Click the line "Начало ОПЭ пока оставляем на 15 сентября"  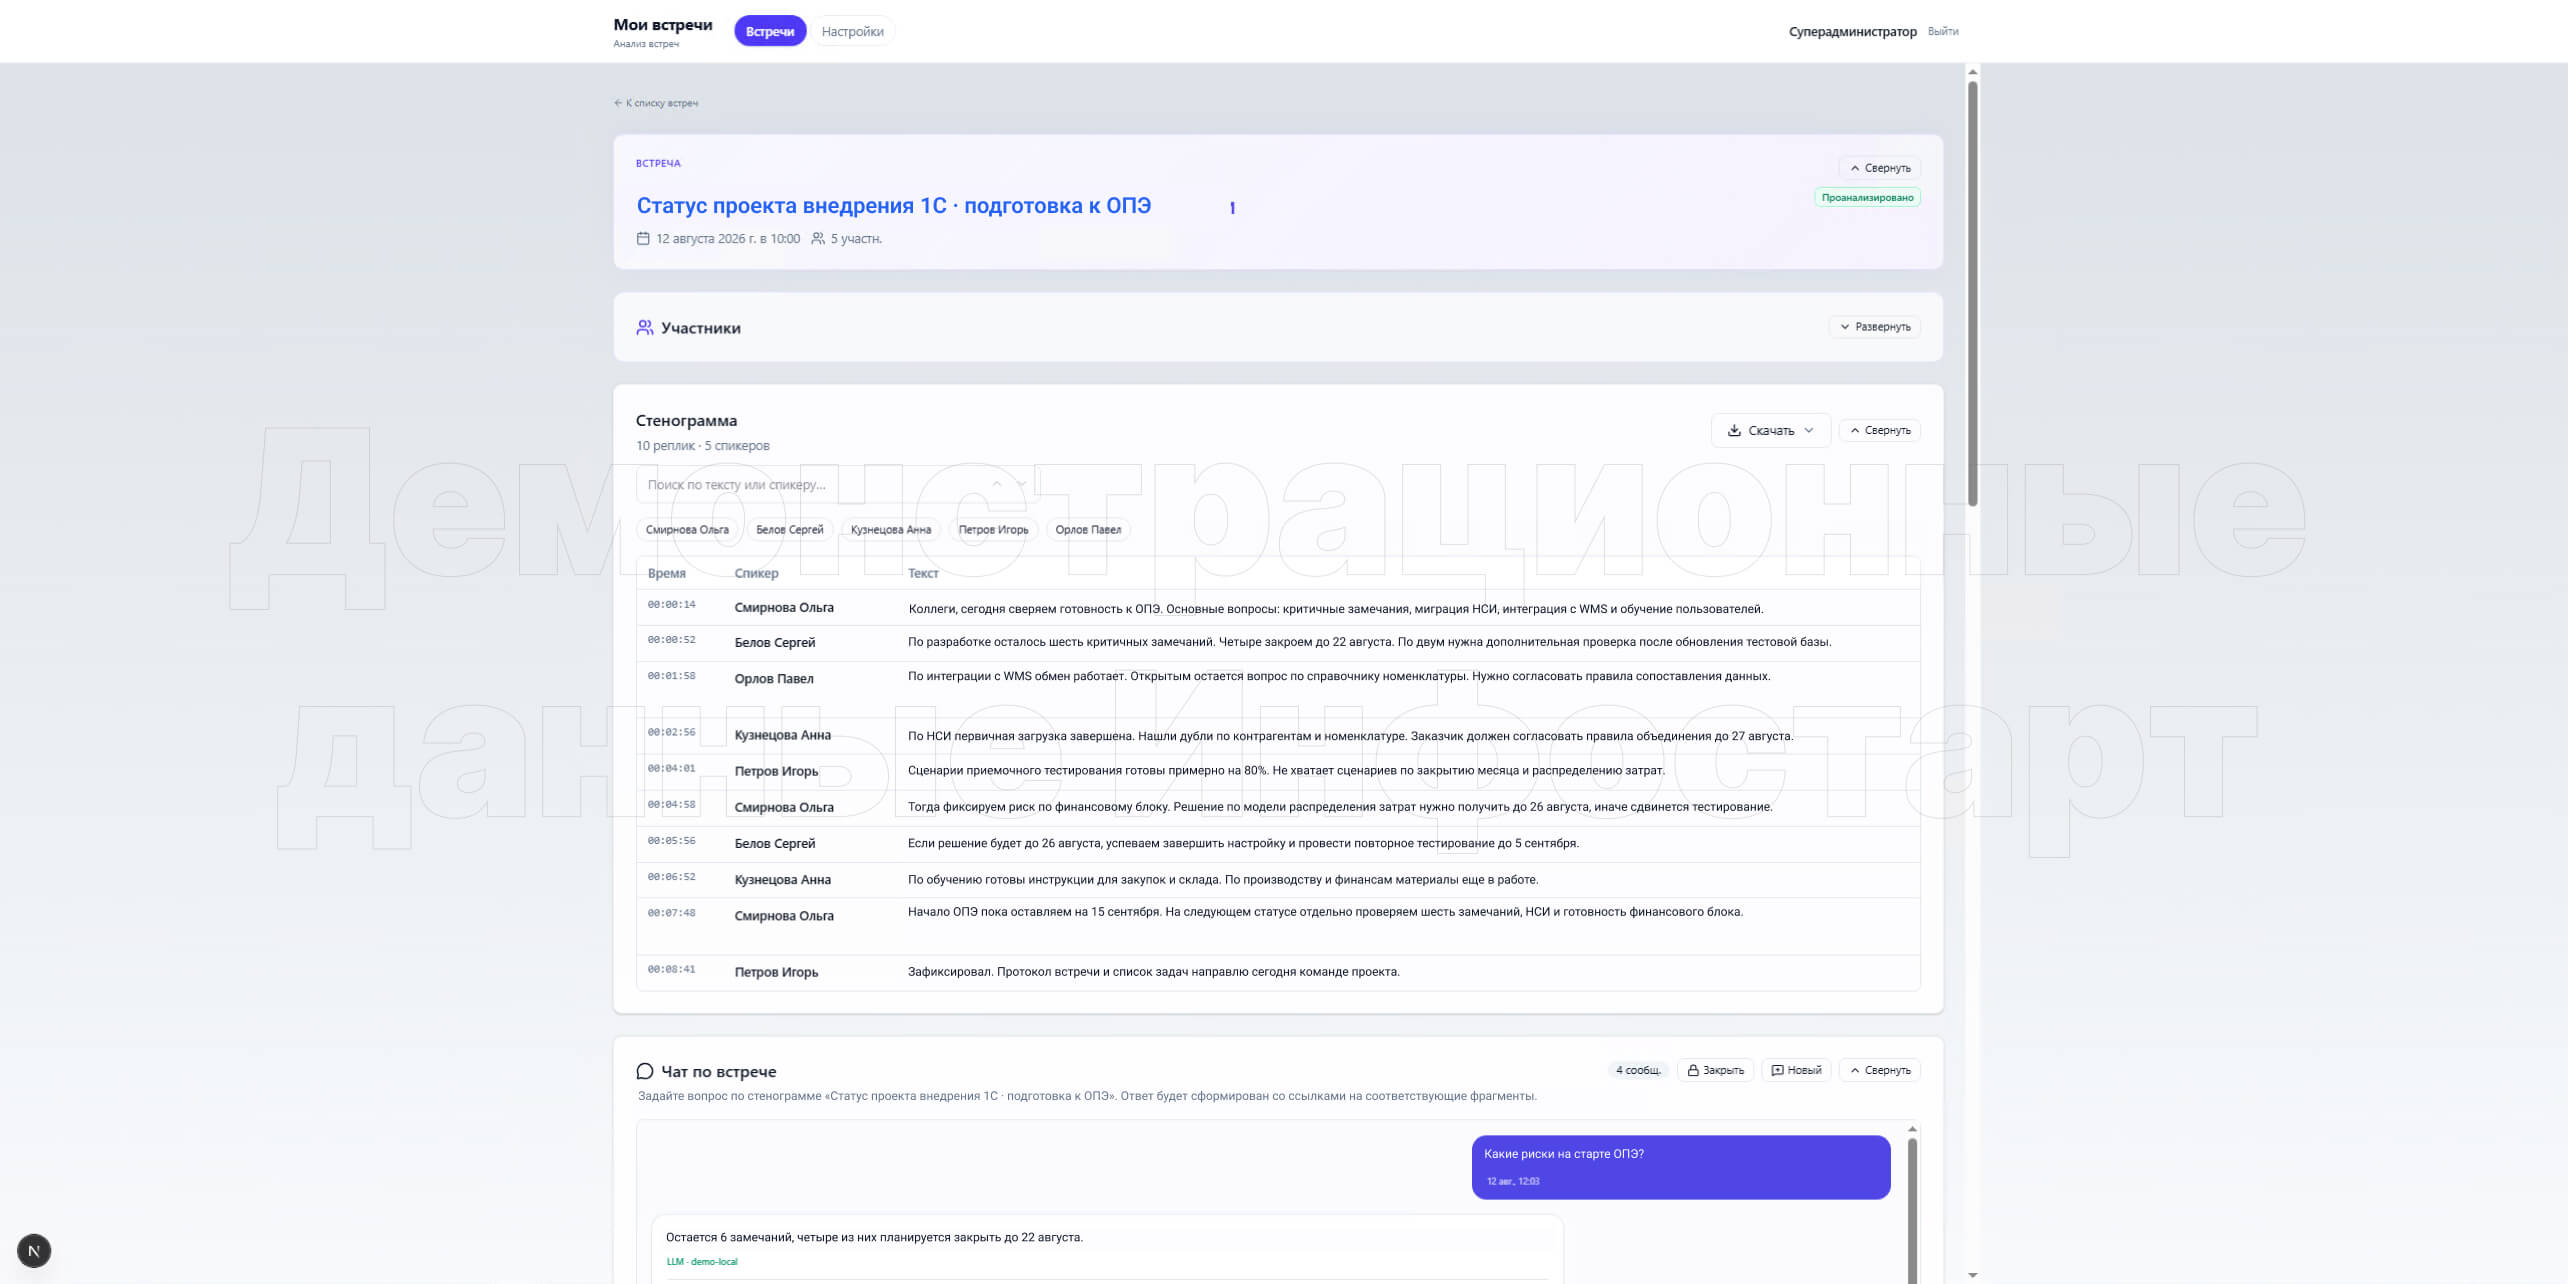[x=1326, y=912]
